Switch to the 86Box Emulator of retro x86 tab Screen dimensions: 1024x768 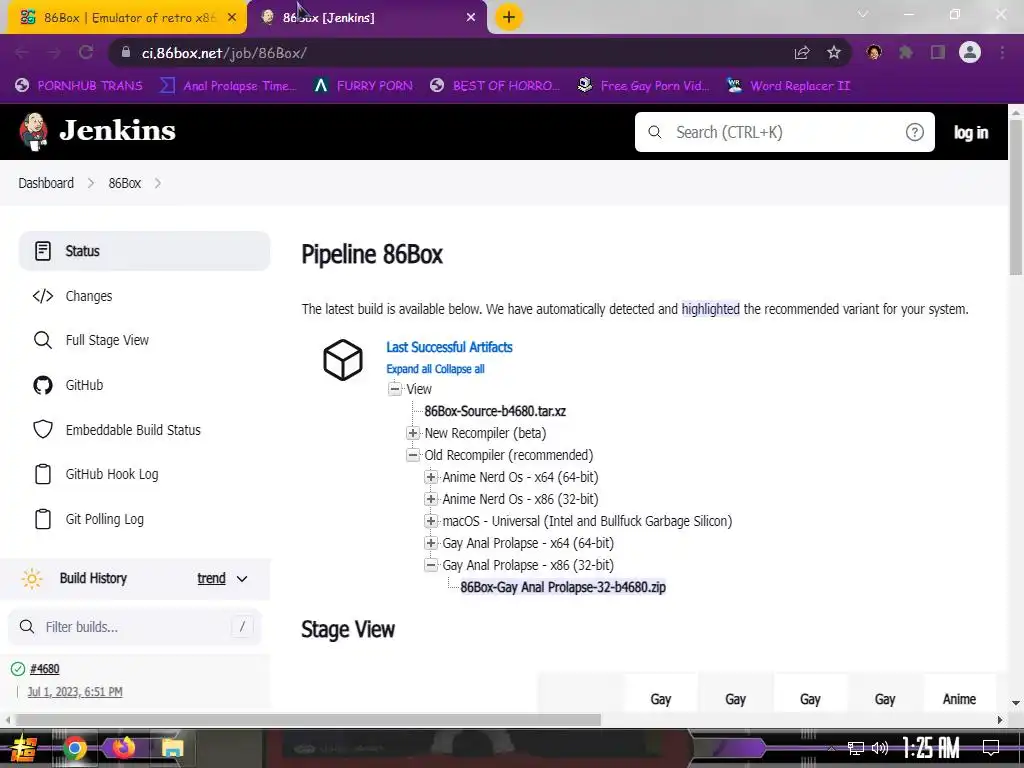(127, 18)
